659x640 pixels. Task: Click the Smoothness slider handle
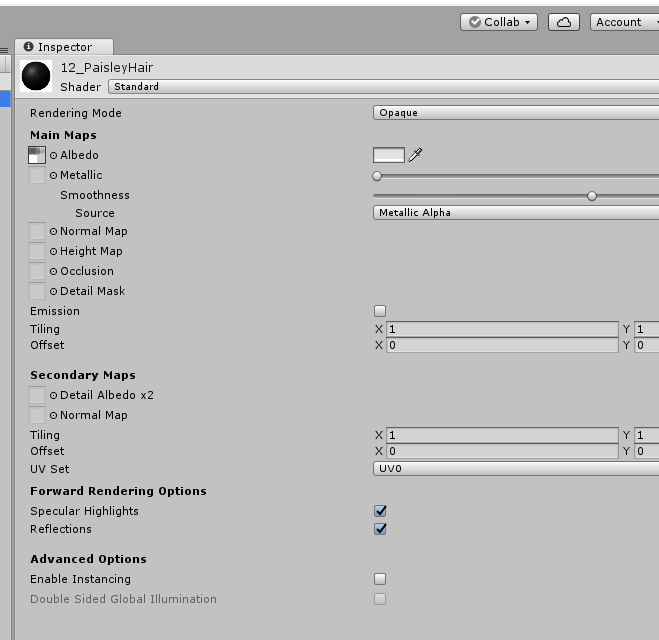(592, 196)
